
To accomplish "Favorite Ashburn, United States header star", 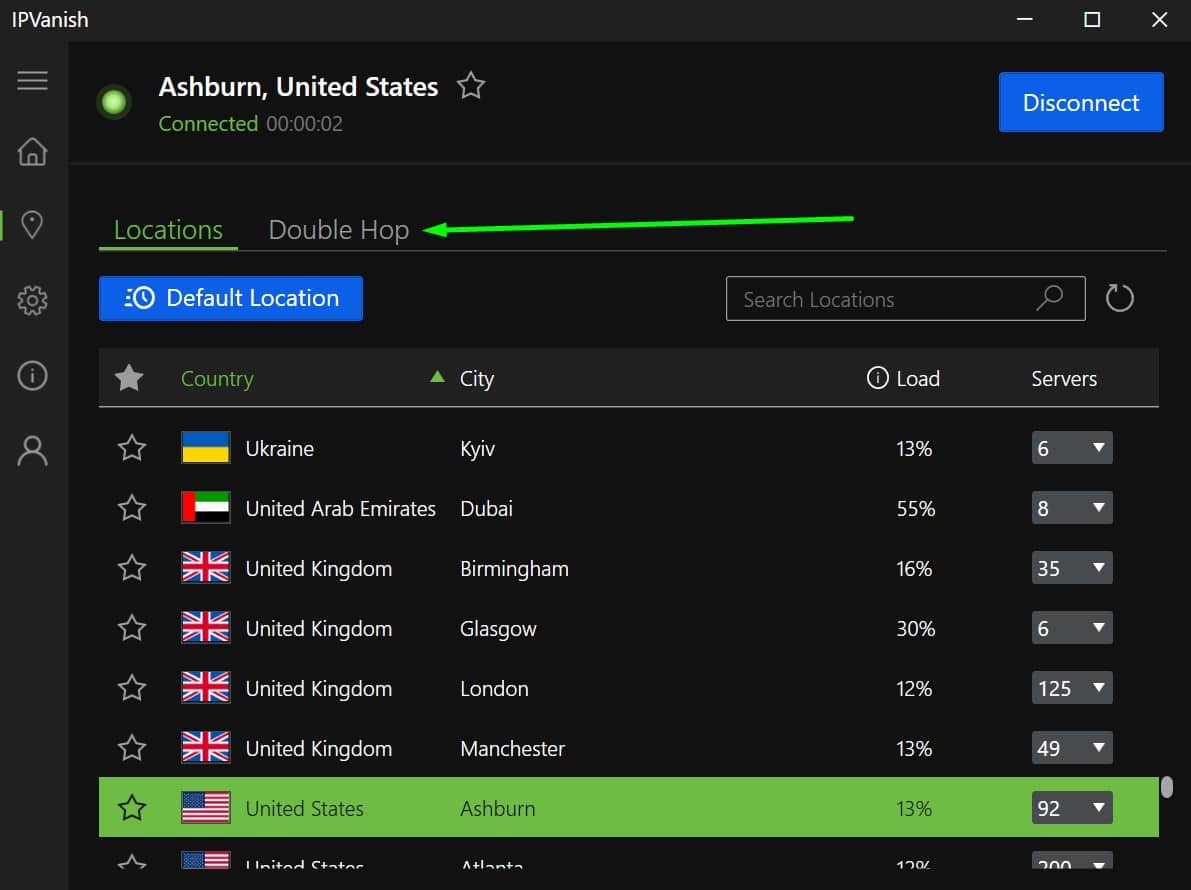I will 471,85.
